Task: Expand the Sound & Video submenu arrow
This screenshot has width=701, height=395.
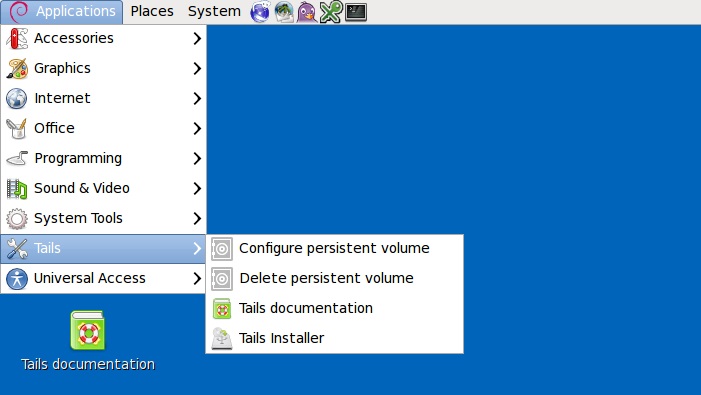Action: tap(197, 188)
